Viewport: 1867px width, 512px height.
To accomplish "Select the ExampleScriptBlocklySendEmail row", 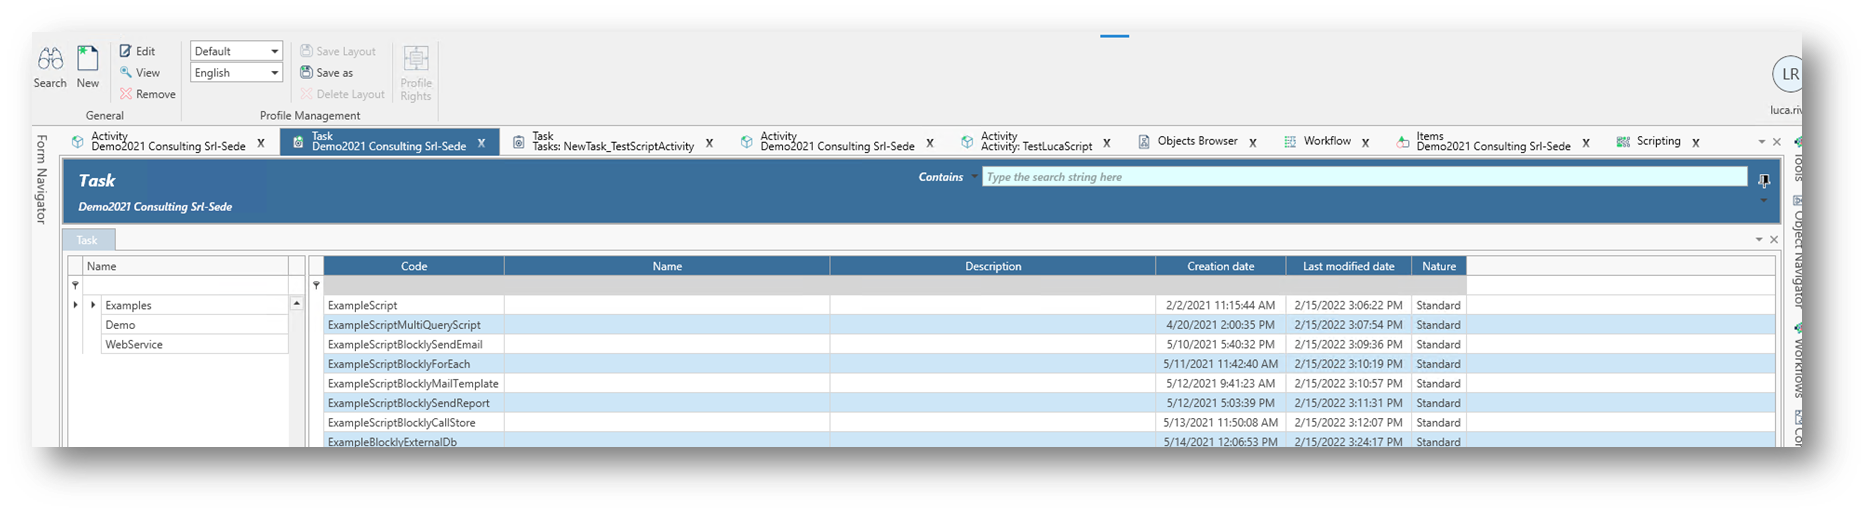I will [405, 344].
